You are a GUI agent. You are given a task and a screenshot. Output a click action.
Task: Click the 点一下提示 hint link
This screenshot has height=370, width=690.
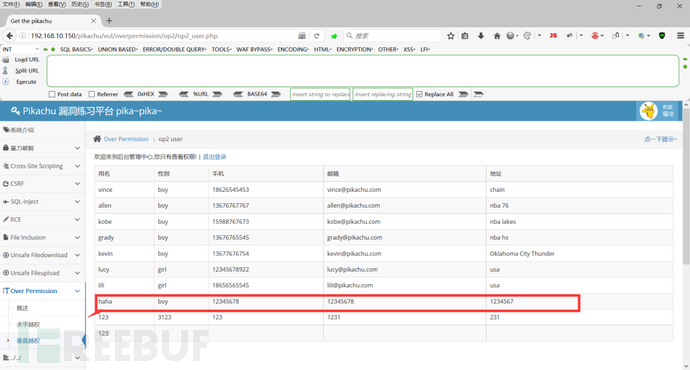(x=660, y=139)
